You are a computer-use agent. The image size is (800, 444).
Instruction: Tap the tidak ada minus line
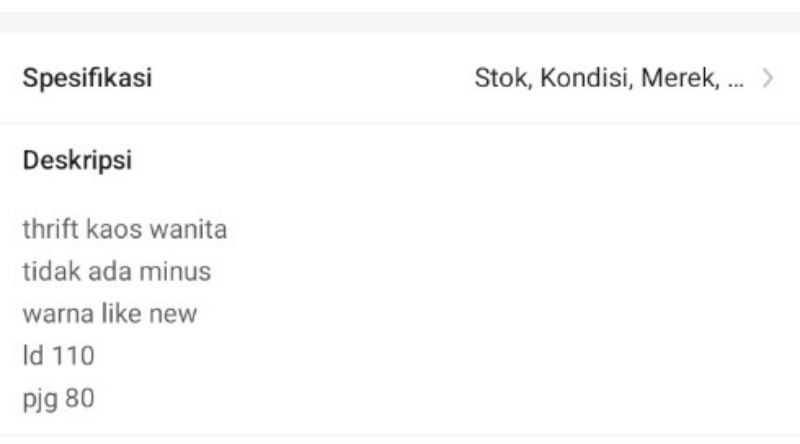coord(117,271)
